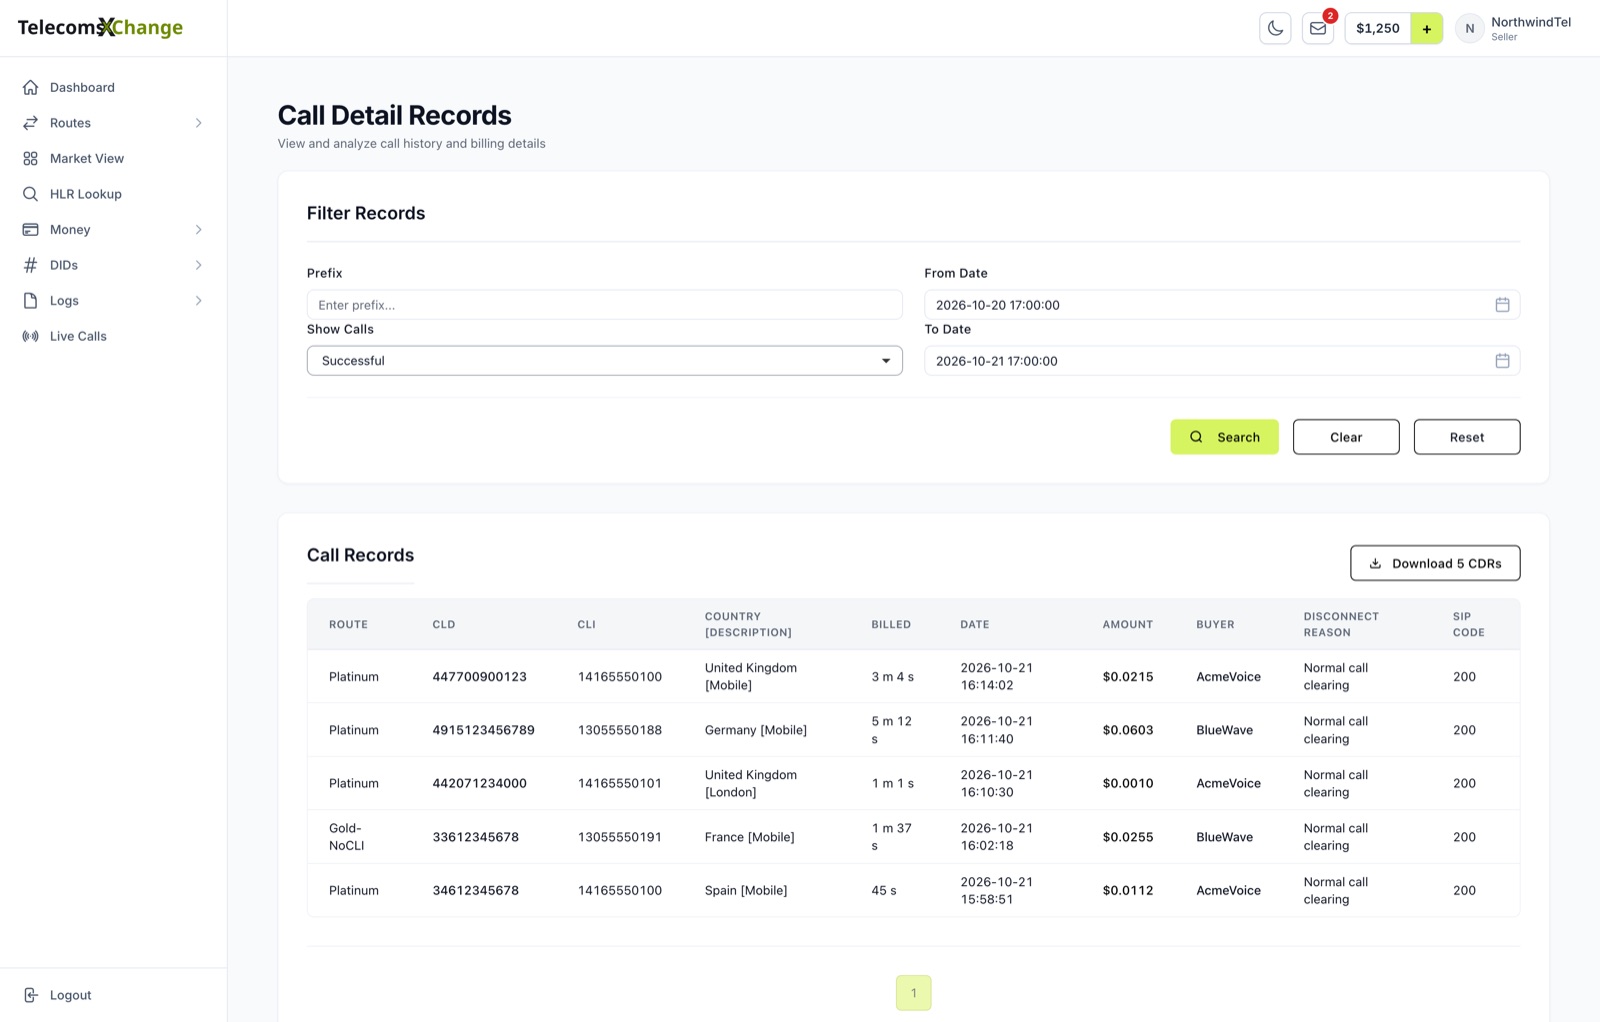This screenshot has height=1022, width=1600.
Task: Click the Market View grid icon
Action: pyautogui.click(x=30, y=158)
